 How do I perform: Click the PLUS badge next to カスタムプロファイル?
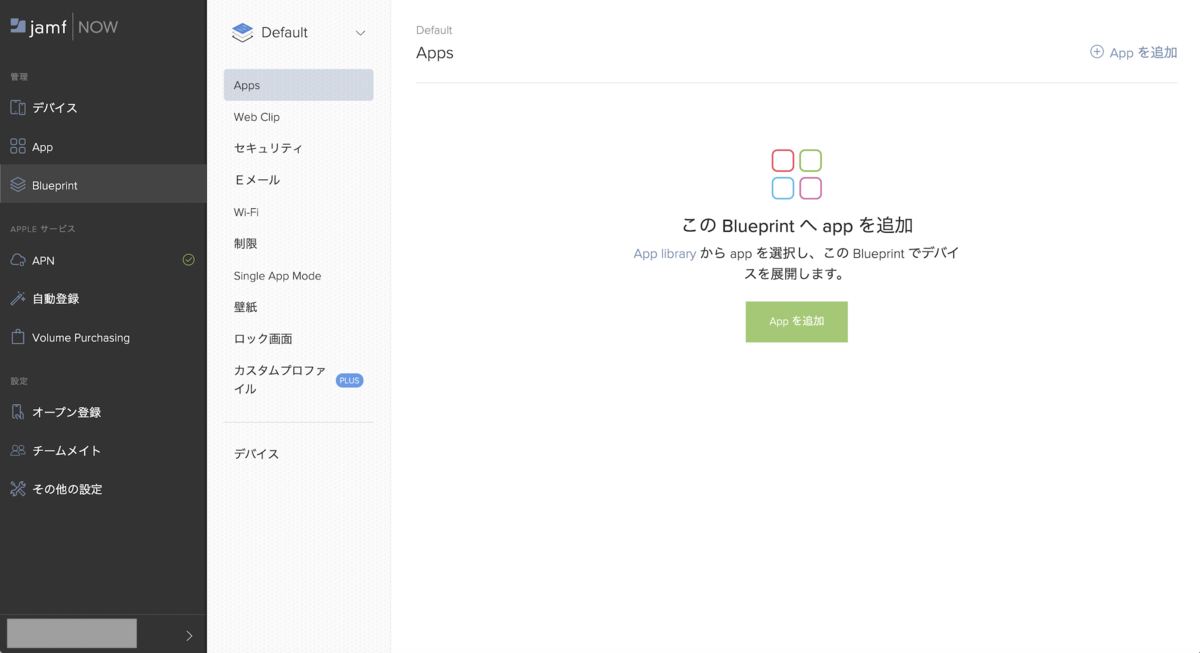point(349,380)
